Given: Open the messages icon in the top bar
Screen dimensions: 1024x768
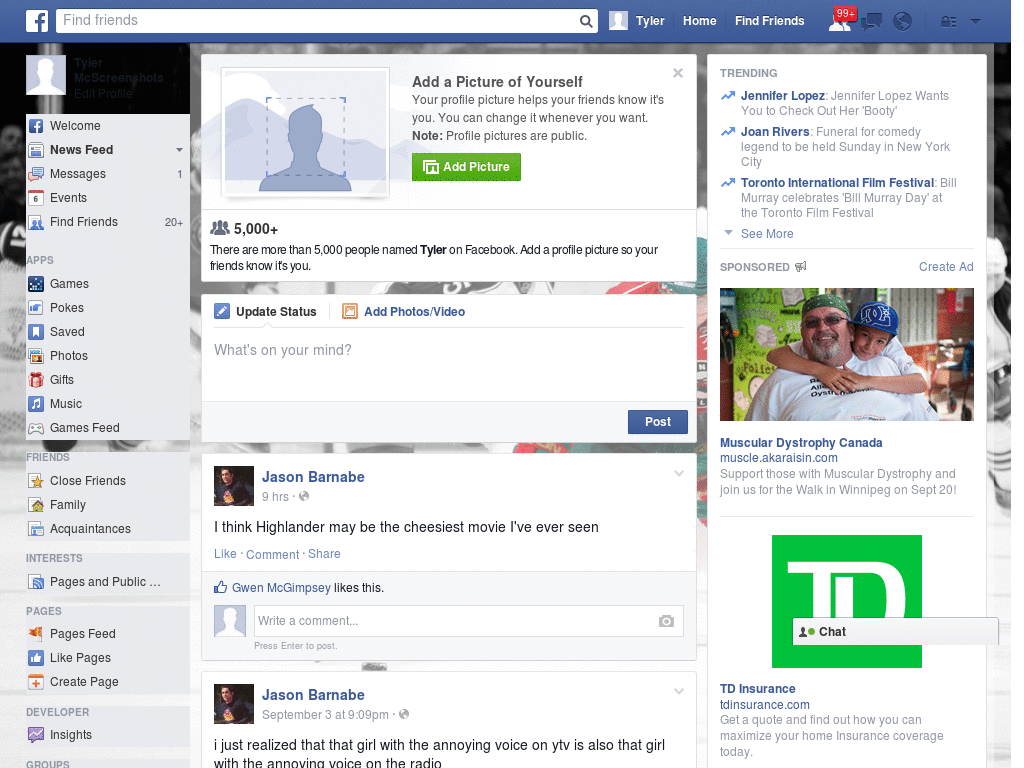Looking at the screenshot, I should (871, 22).
